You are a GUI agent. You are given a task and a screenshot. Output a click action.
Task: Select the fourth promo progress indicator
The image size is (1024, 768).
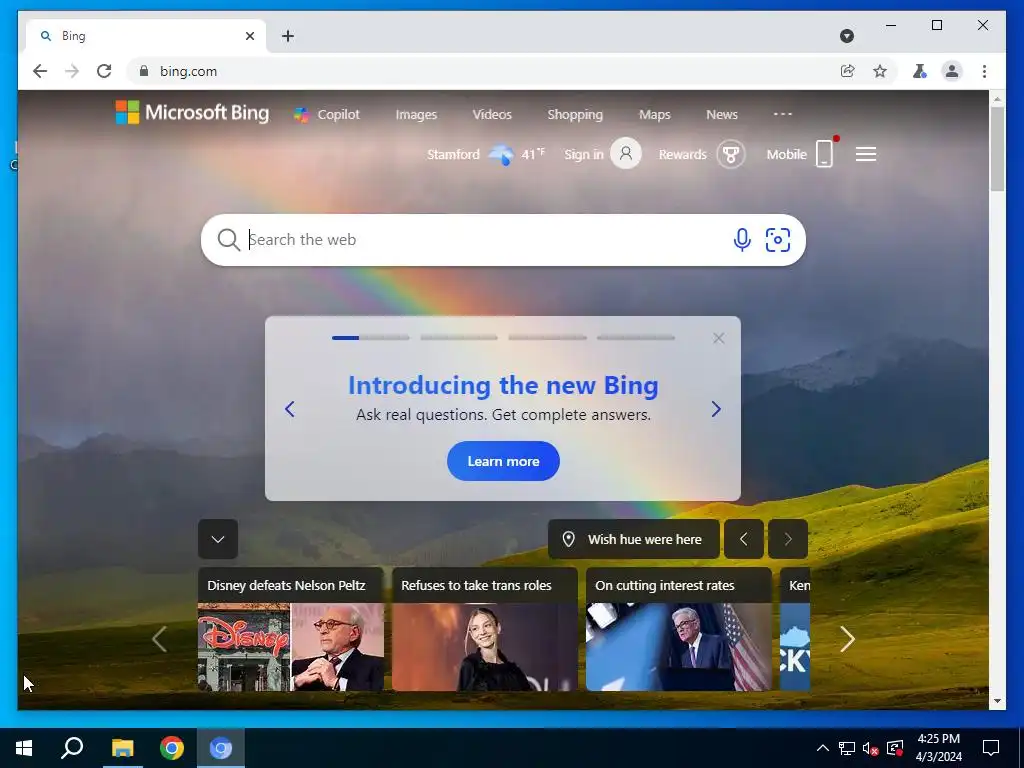(635, 338)
